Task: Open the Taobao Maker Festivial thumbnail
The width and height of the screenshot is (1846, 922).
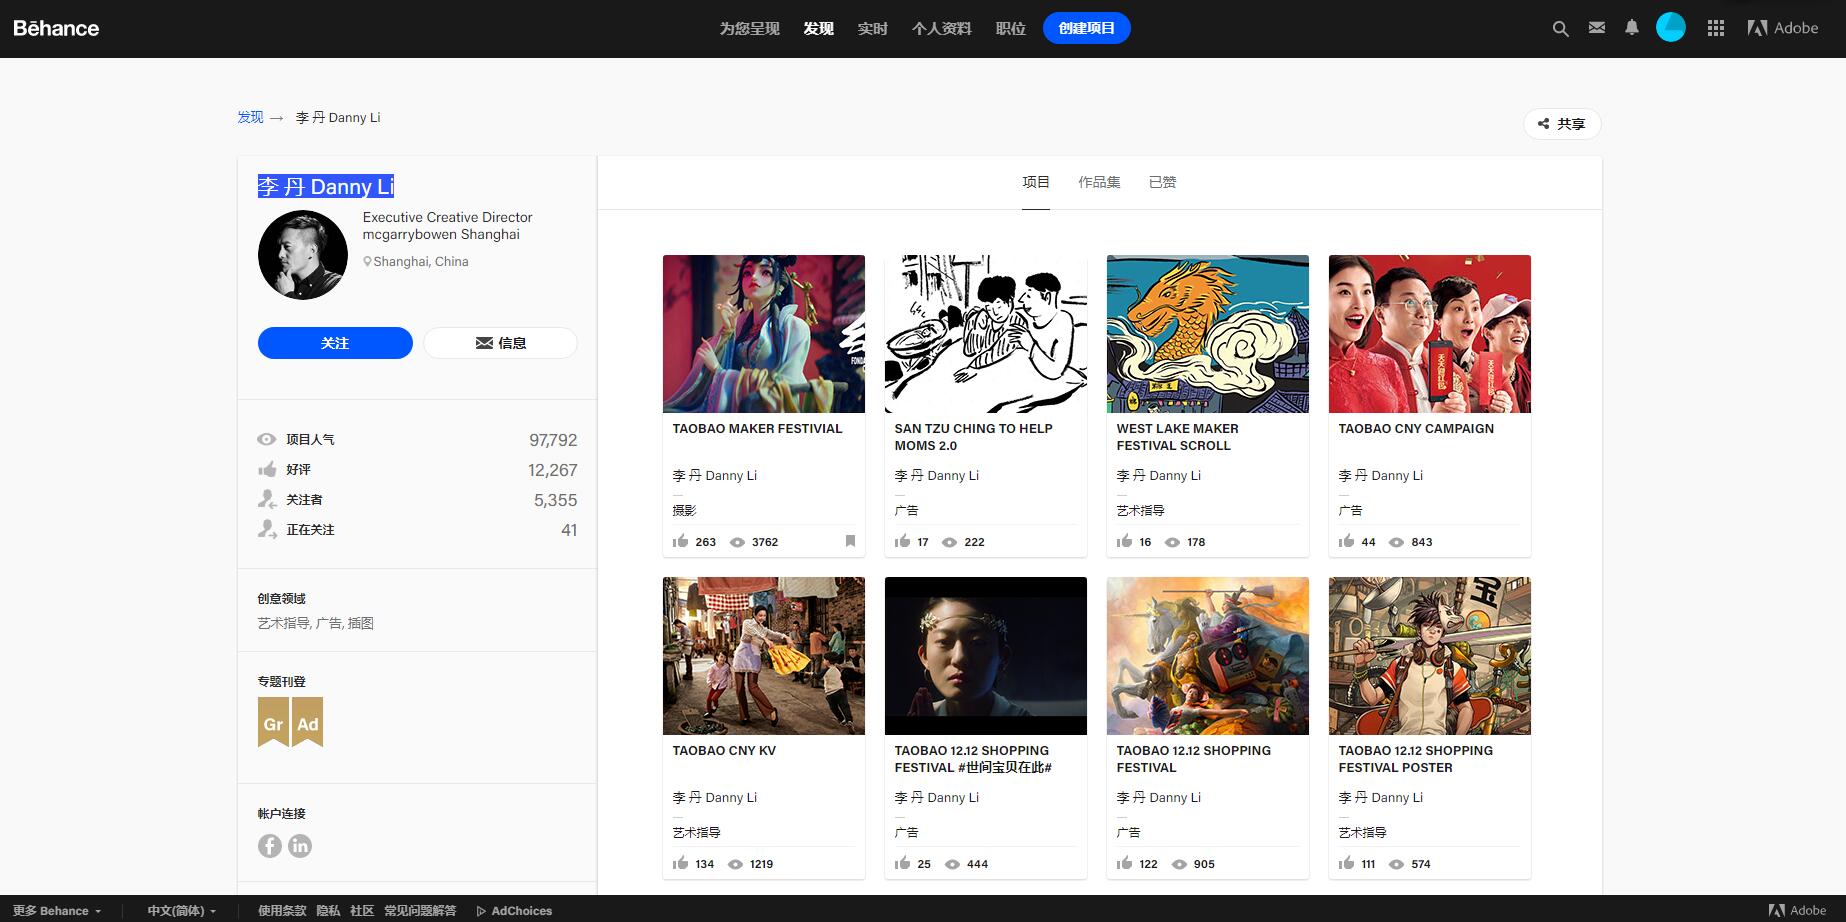Action: 764,334
